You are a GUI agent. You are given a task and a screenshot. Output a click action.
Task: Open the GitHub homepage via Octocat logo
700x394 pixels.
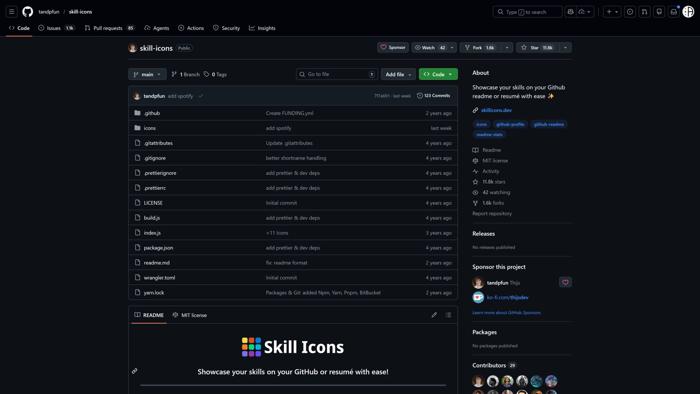tap(28, 12)
